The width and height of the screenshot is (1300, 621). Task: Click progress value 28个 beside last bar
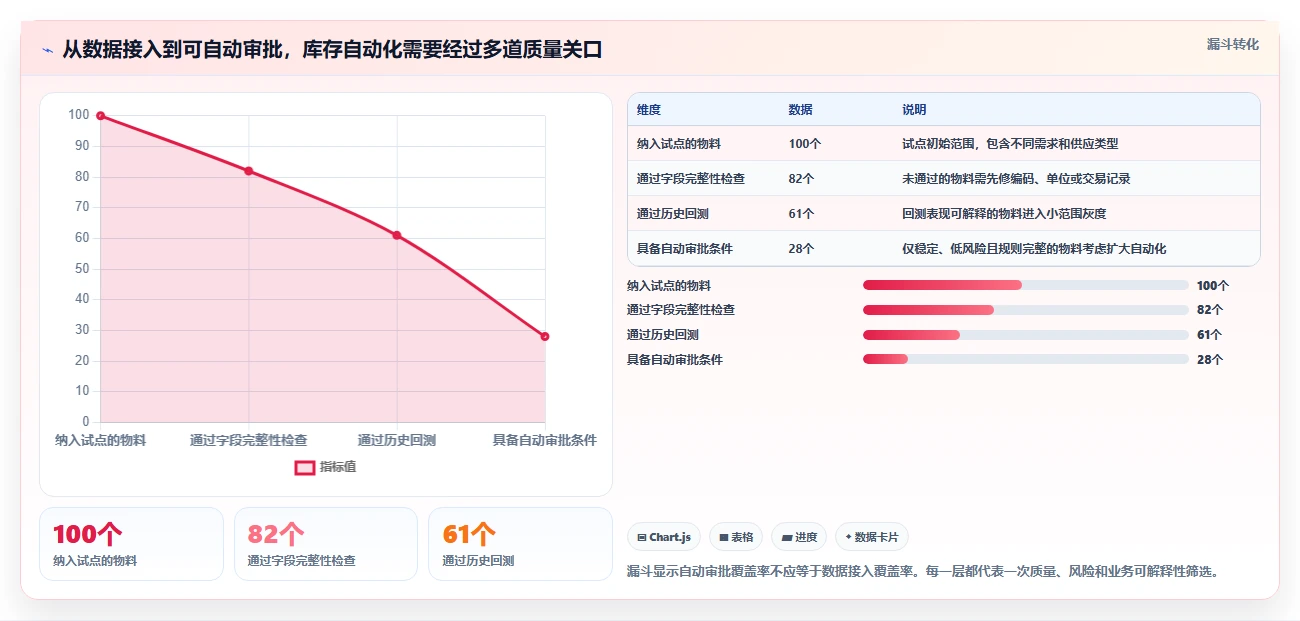(x=1210, y=359)
